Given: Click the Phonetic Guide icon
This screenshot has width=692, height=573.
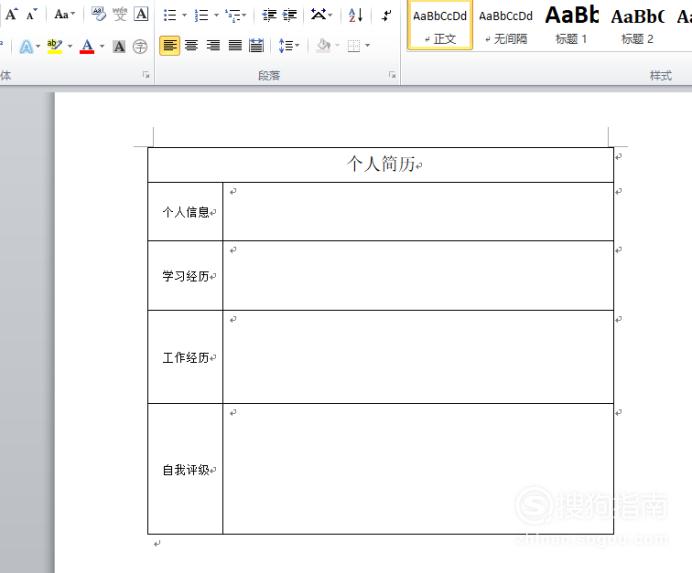Looking at the screenshot, I should coord(120,15).
